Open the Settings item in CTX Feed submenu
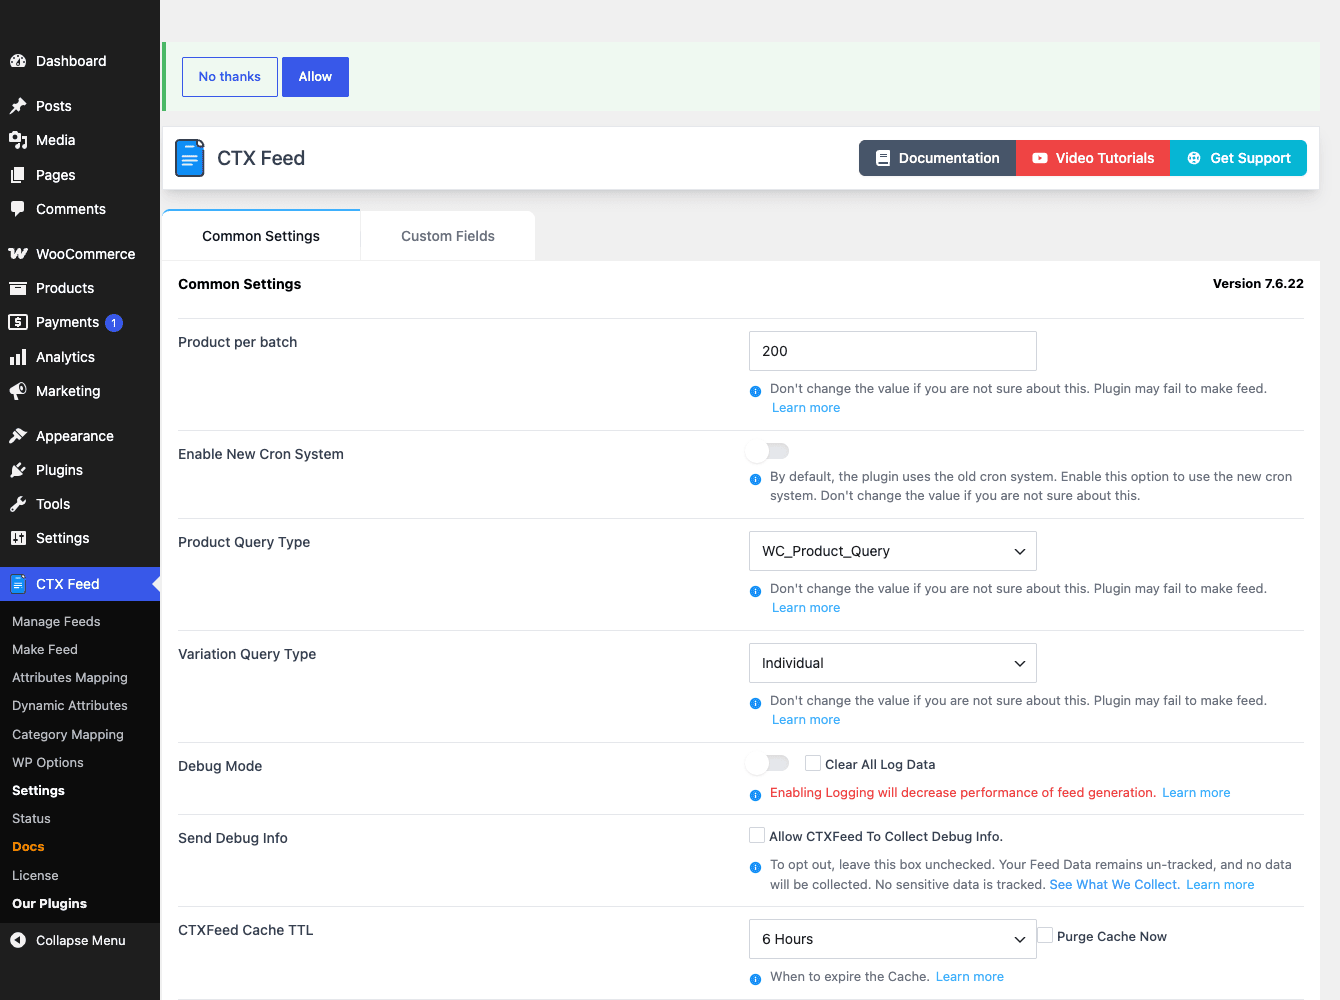 click(x=38, y=790)
